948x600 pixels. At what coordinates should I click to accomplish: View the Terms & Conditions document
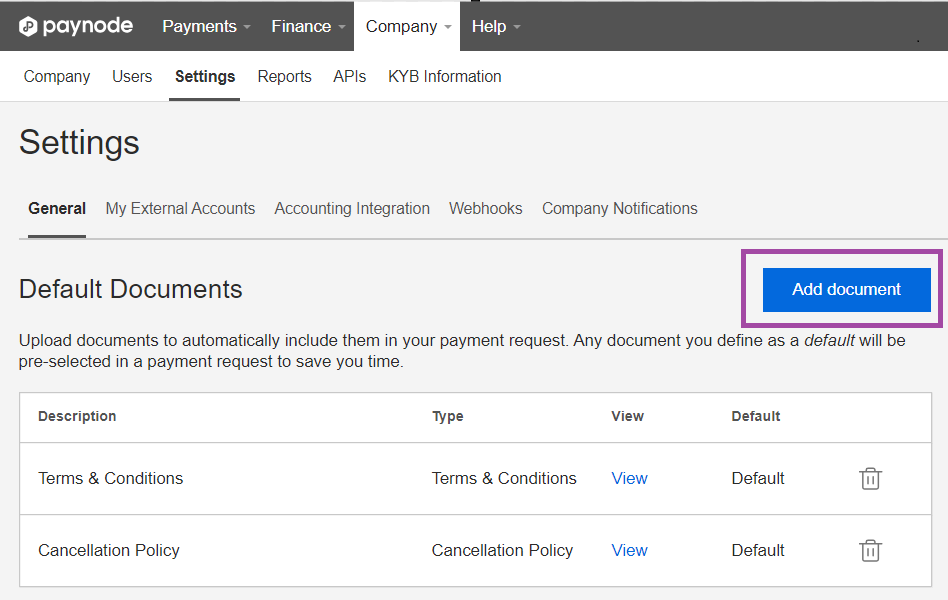point(629,479)
